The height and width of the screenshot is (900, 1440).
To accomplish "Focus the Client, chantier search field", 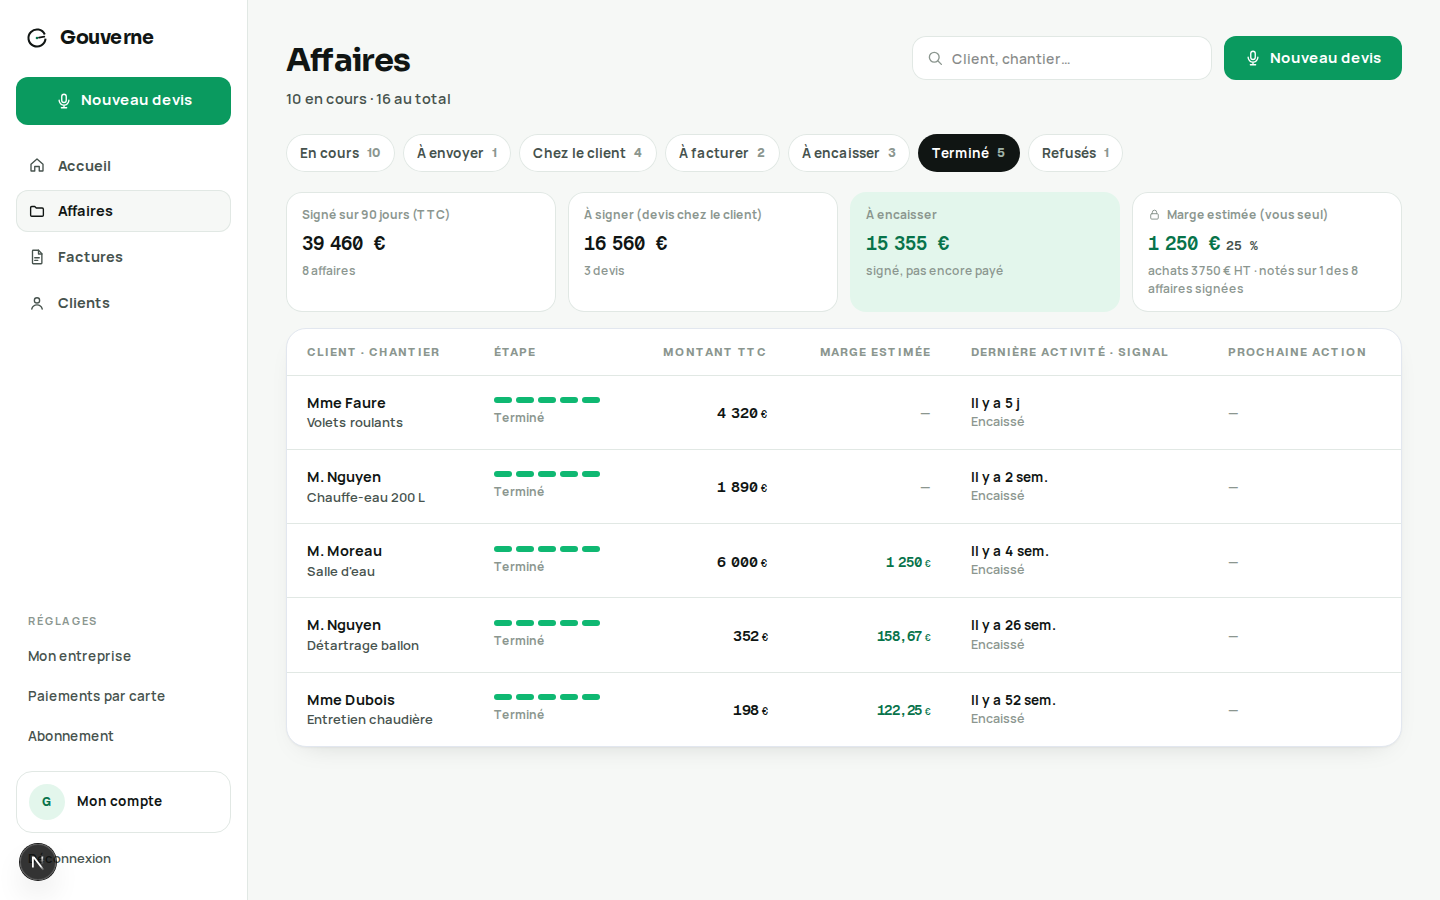I will tap(1062, 58).
